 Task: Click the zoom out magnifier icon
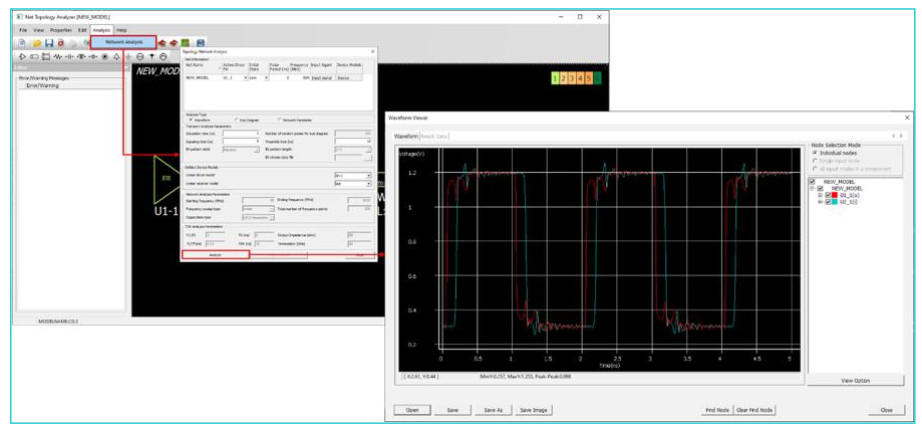click(139, 56)
